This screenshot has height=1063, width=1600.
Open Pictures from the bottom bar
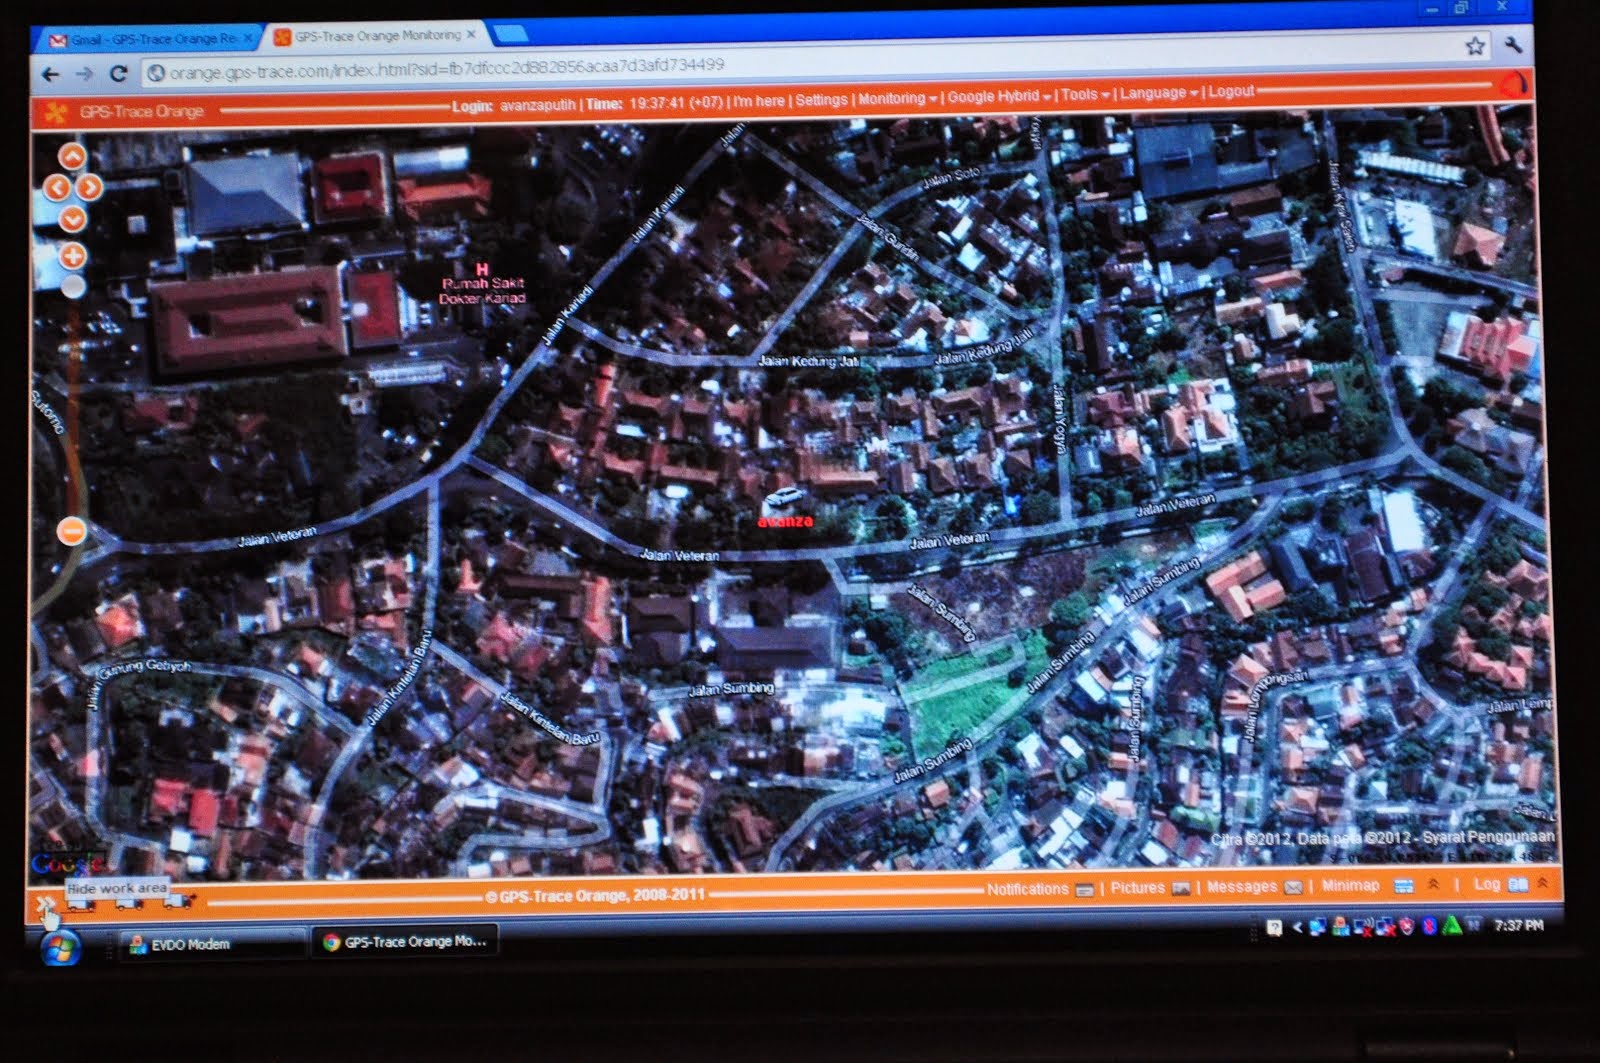click(1137, 888)
